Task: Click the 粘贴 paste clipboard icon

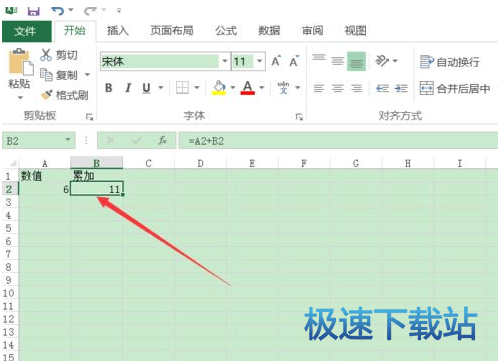Action: pos(21,61)
